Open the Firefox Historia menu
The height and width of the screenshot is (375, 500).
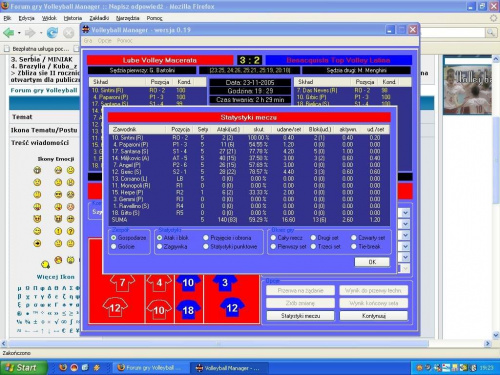tap(73, 18)
